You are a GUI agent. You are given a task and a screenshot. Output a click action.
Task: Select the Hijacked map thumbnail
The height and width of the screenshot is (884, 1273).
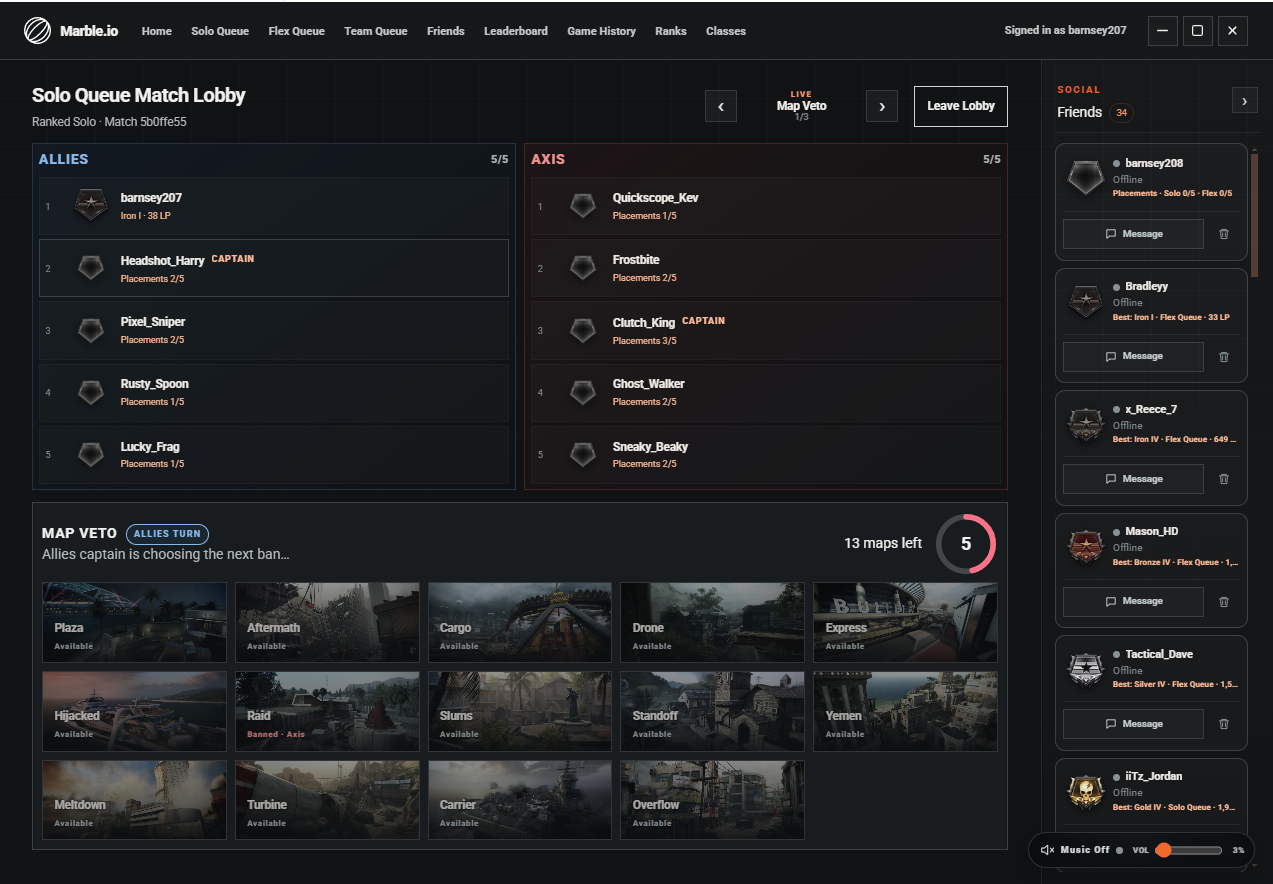134,711
